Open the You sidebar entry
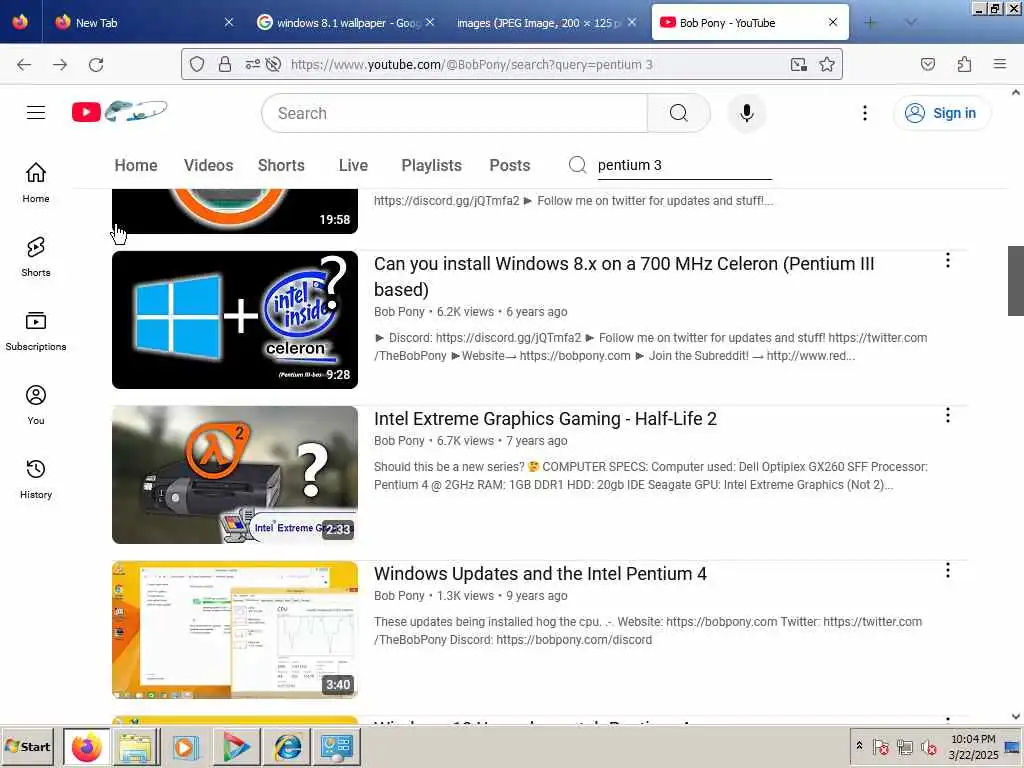The width and height of the screenshot is (1024, 768). 36,405
